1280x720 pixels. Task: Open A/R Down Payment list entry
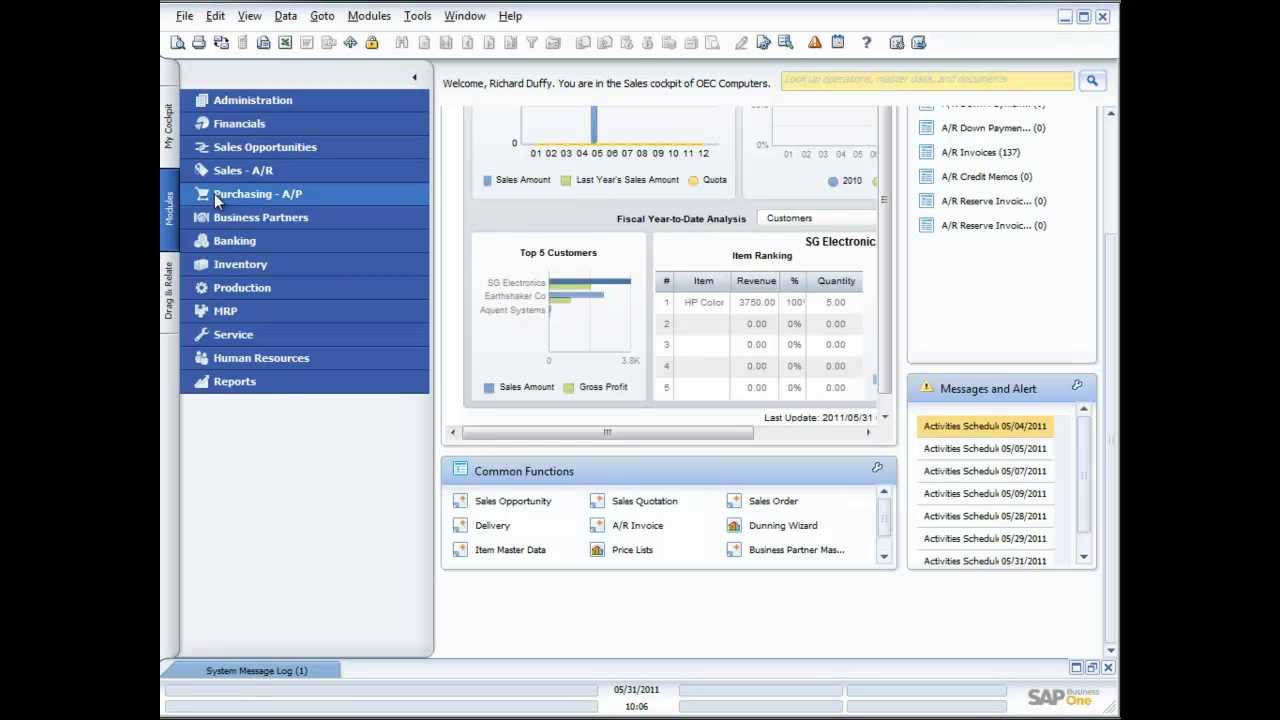tap(992, 128)
